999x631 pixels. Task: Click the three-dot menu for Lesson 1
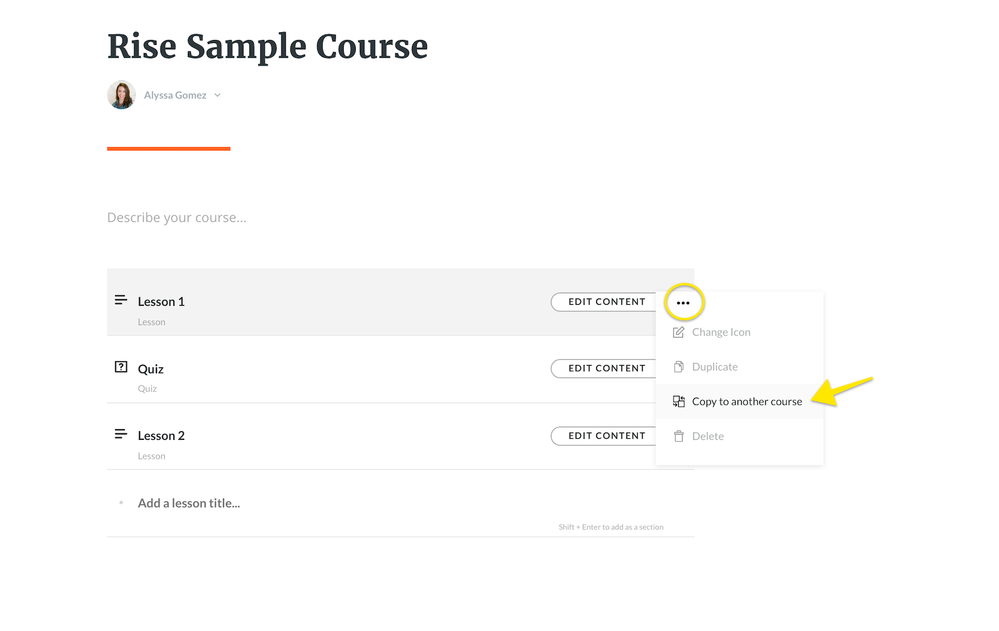[683, 302]
